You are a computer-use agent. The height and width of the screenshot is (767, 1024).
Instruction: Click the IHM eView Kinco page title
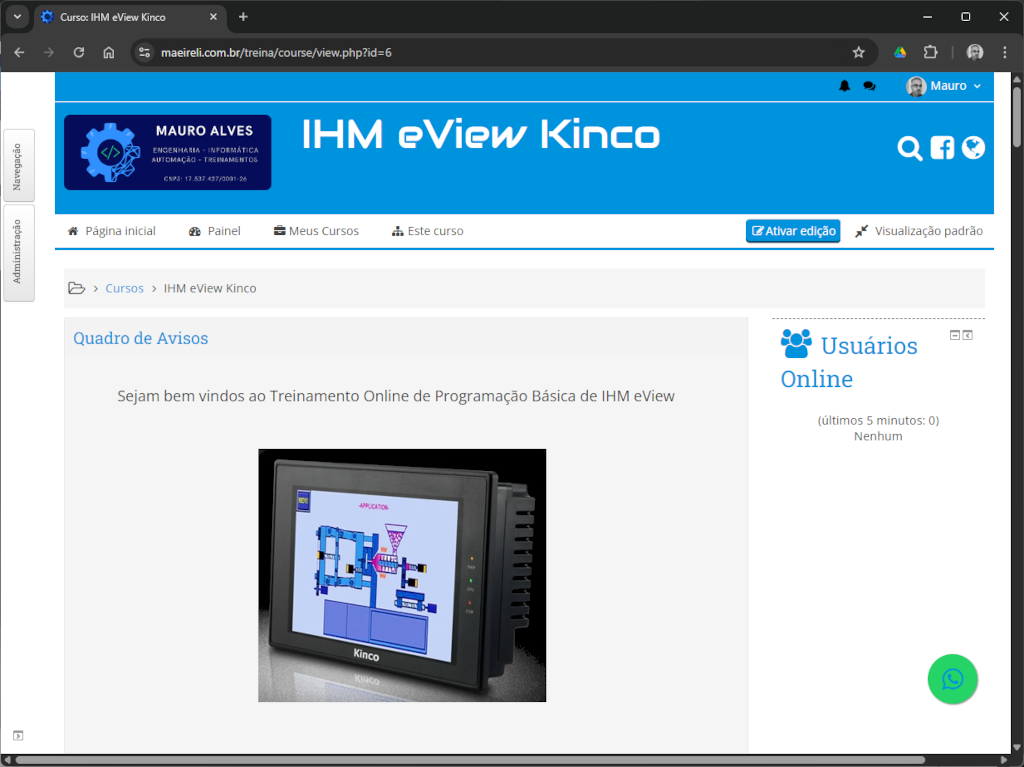(481, 135)
